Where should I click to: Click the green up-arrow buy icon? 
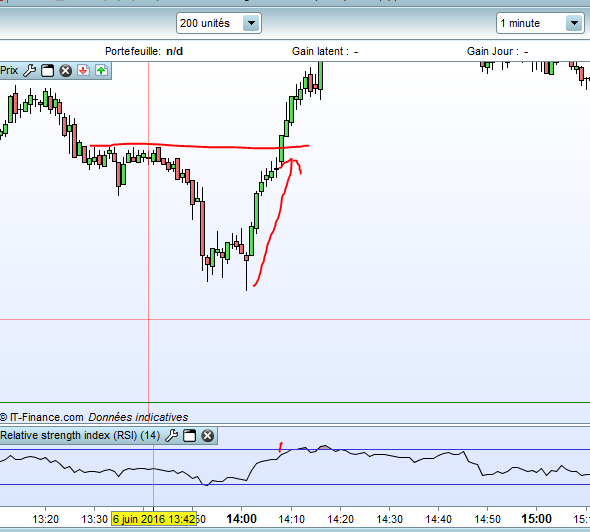click(x=101, y=70)
